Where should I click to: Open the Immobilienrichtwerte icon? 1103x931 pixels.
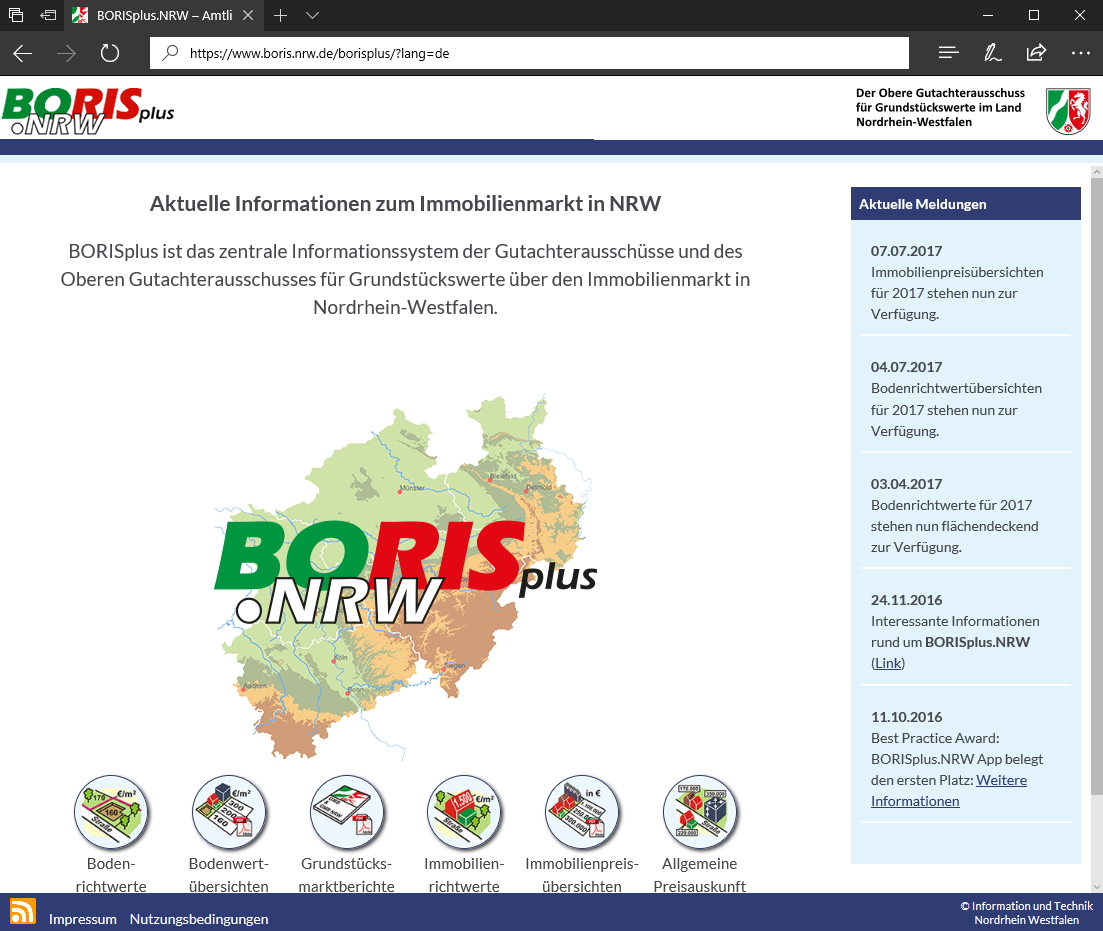tap(464, 812)
